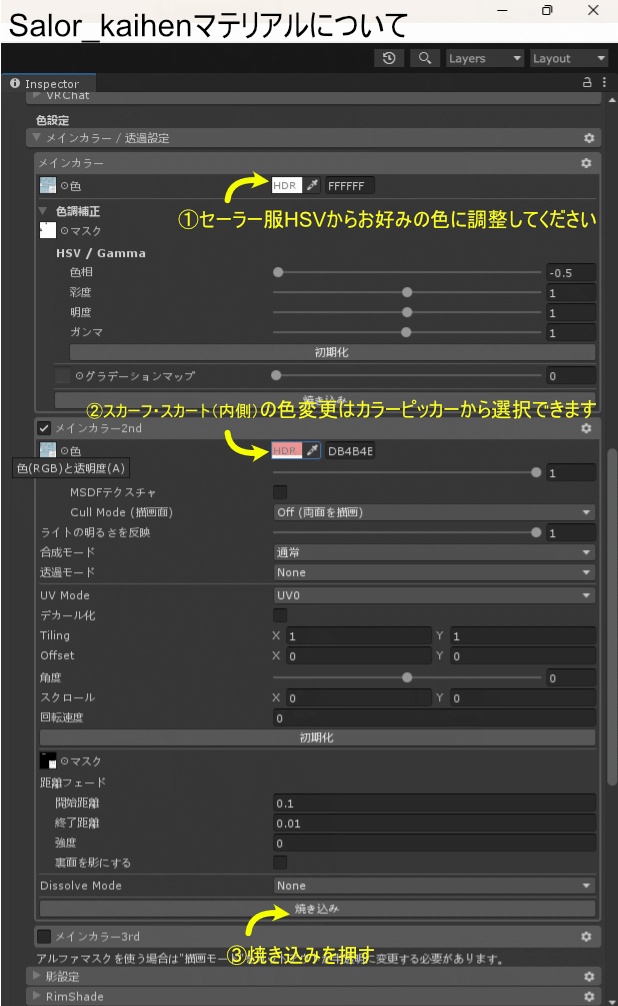Uncheck the メインカラー2nd checkbox
This screenshot has width=618, height=1006.
pyautogui.click(x=44, y=428)
